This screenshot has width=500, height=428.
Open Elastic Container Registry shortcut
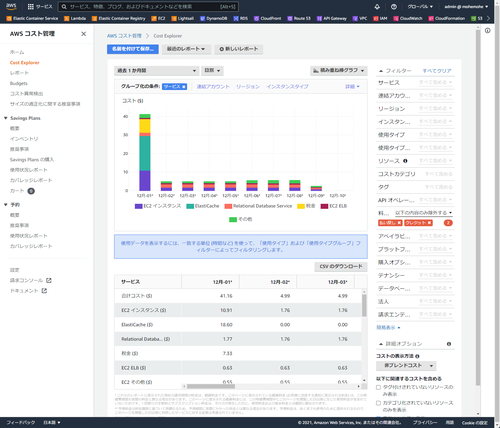tap(119, 18)
